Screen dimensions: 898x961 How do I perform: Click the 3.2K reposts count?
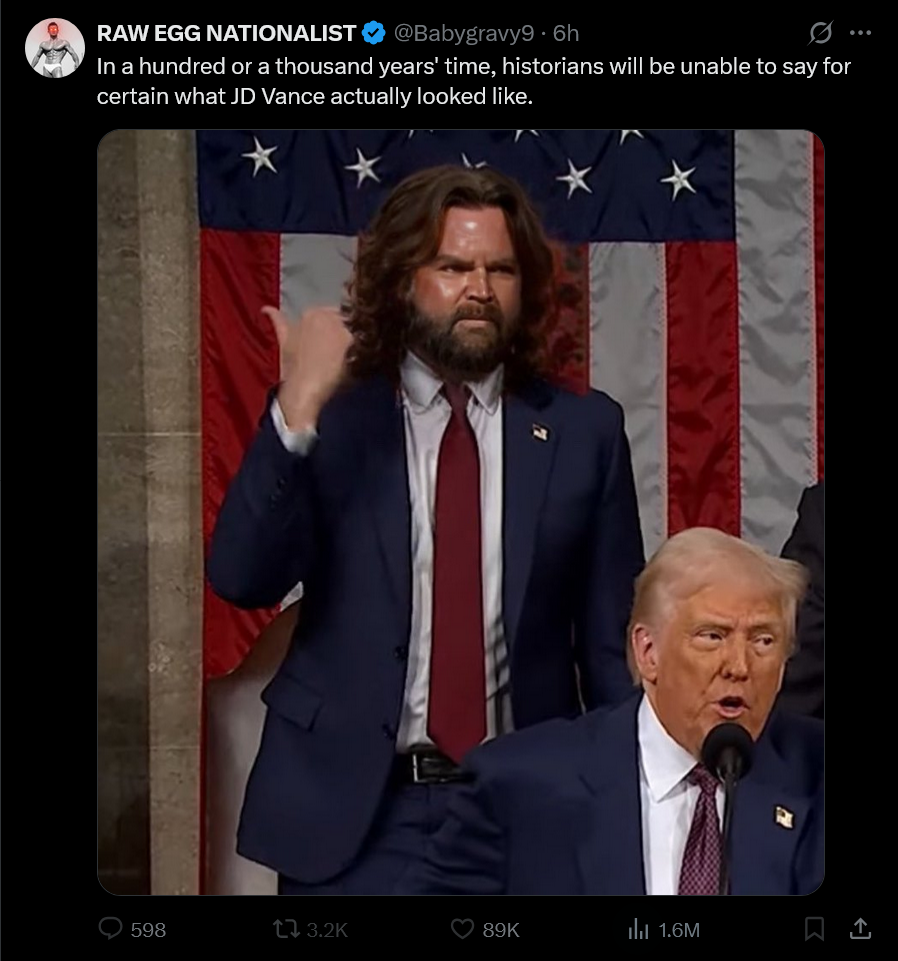327,930
